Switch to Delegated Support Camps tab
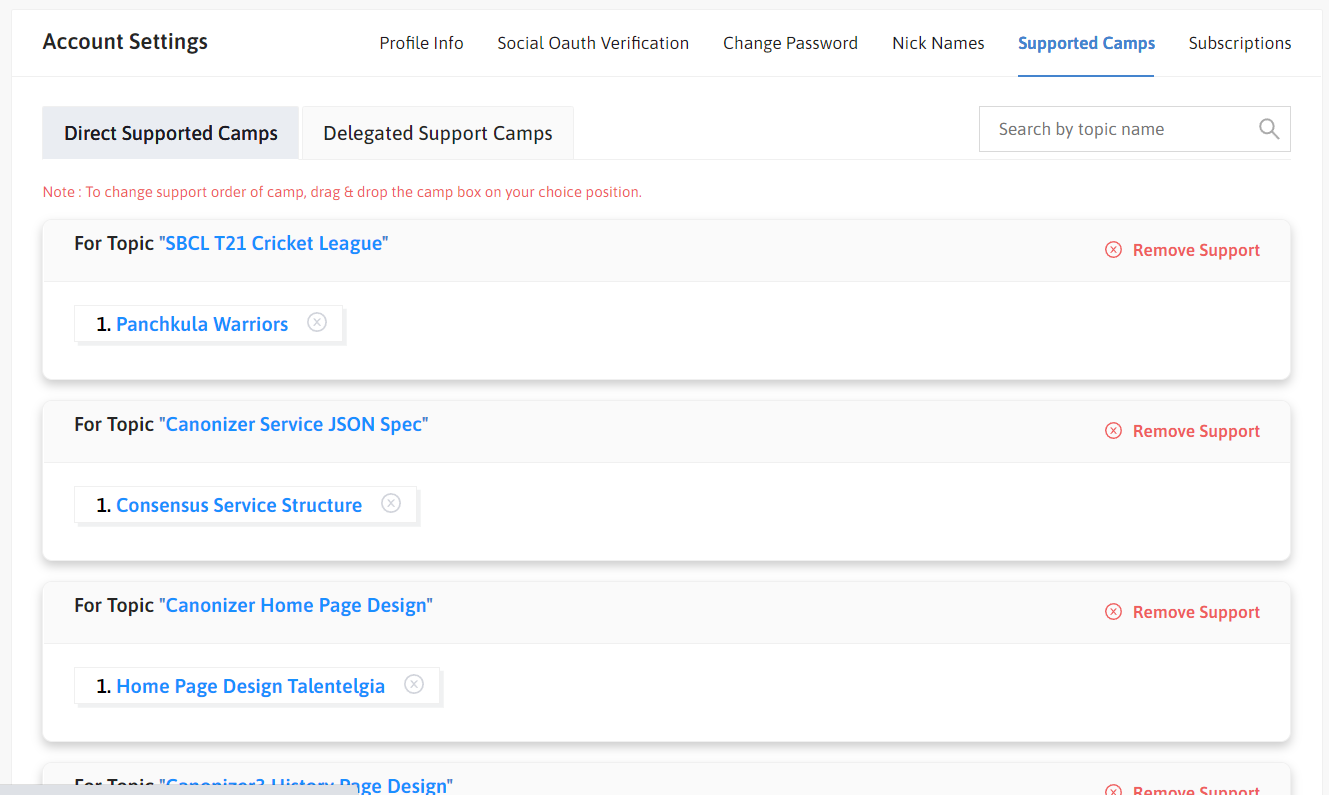 click(437, 132)
